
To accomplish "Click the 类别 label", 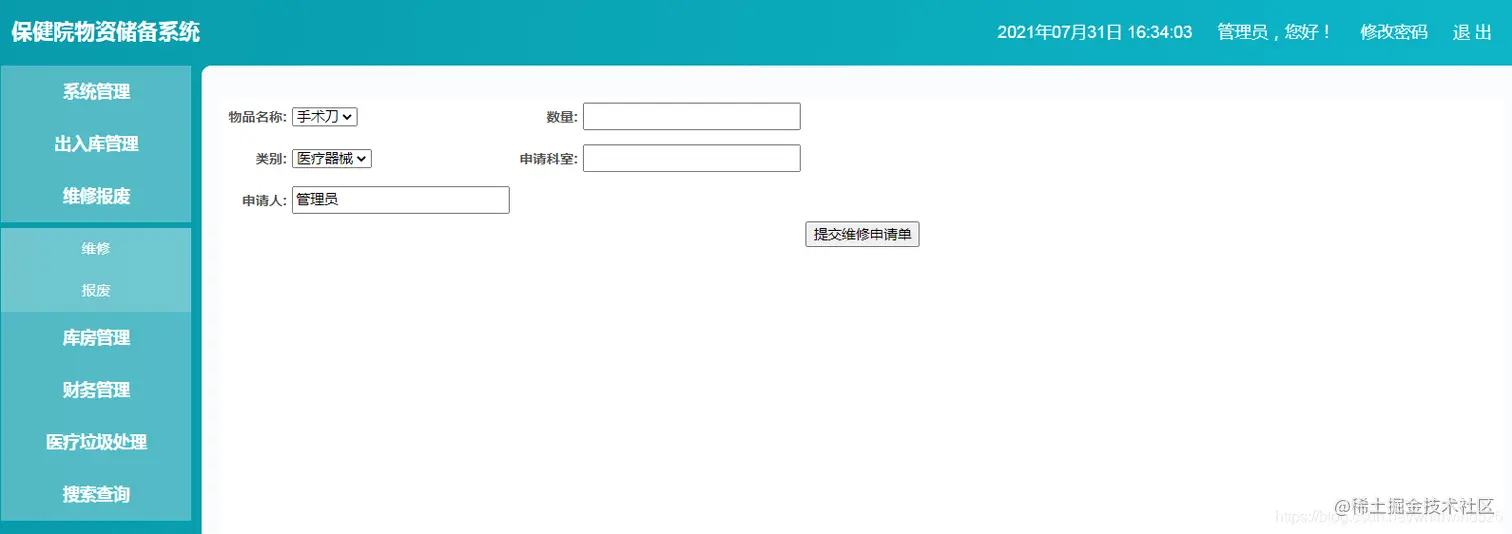I will pyautogui.click(x=271, y=158).
